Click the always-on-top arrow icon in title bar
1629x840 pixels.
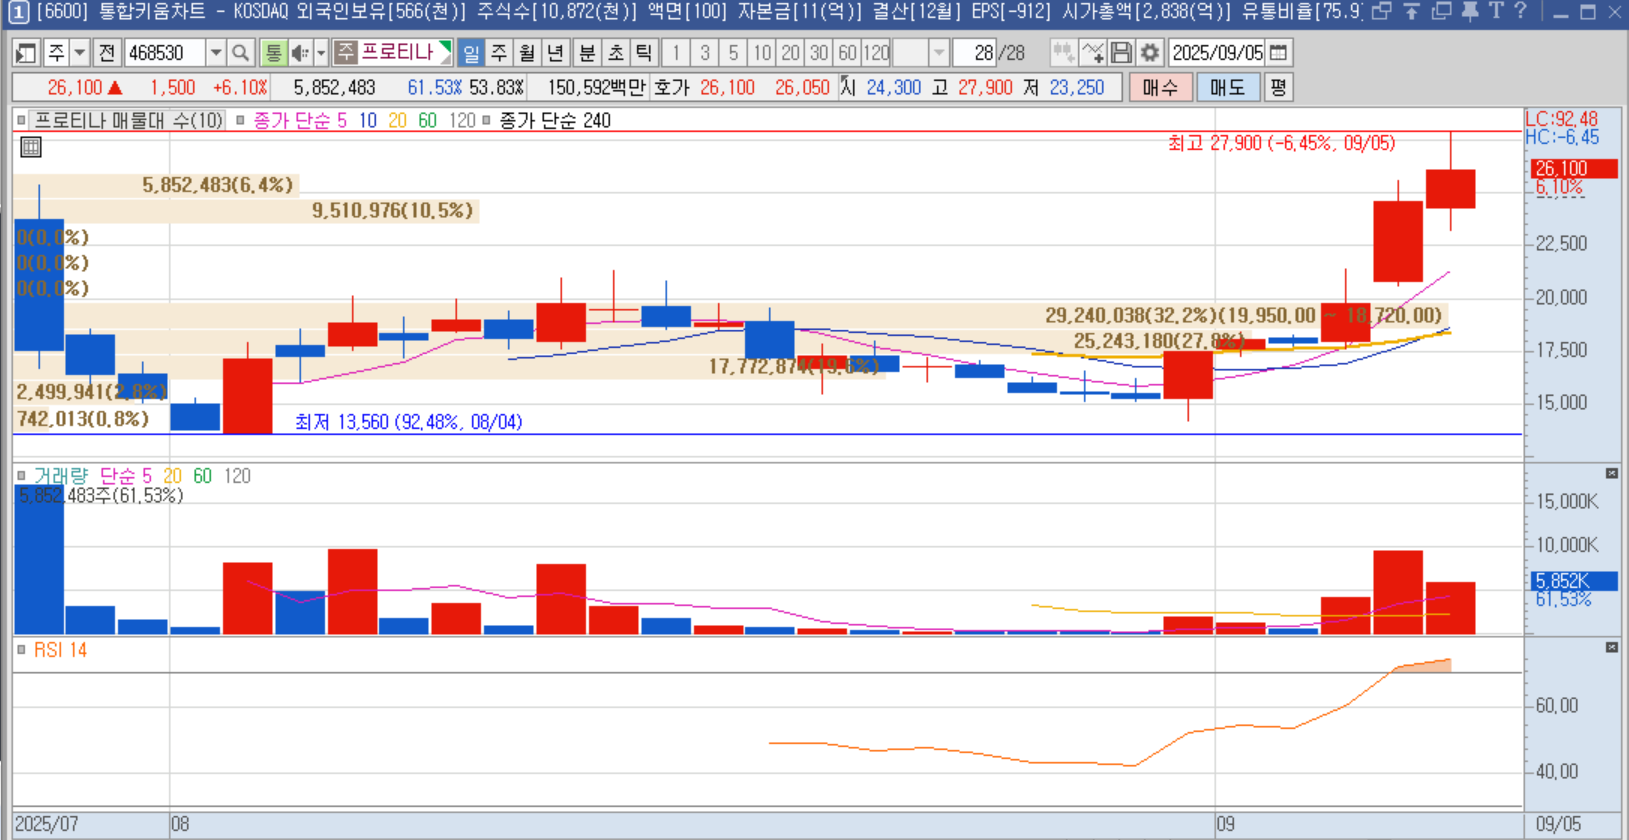1411,11
